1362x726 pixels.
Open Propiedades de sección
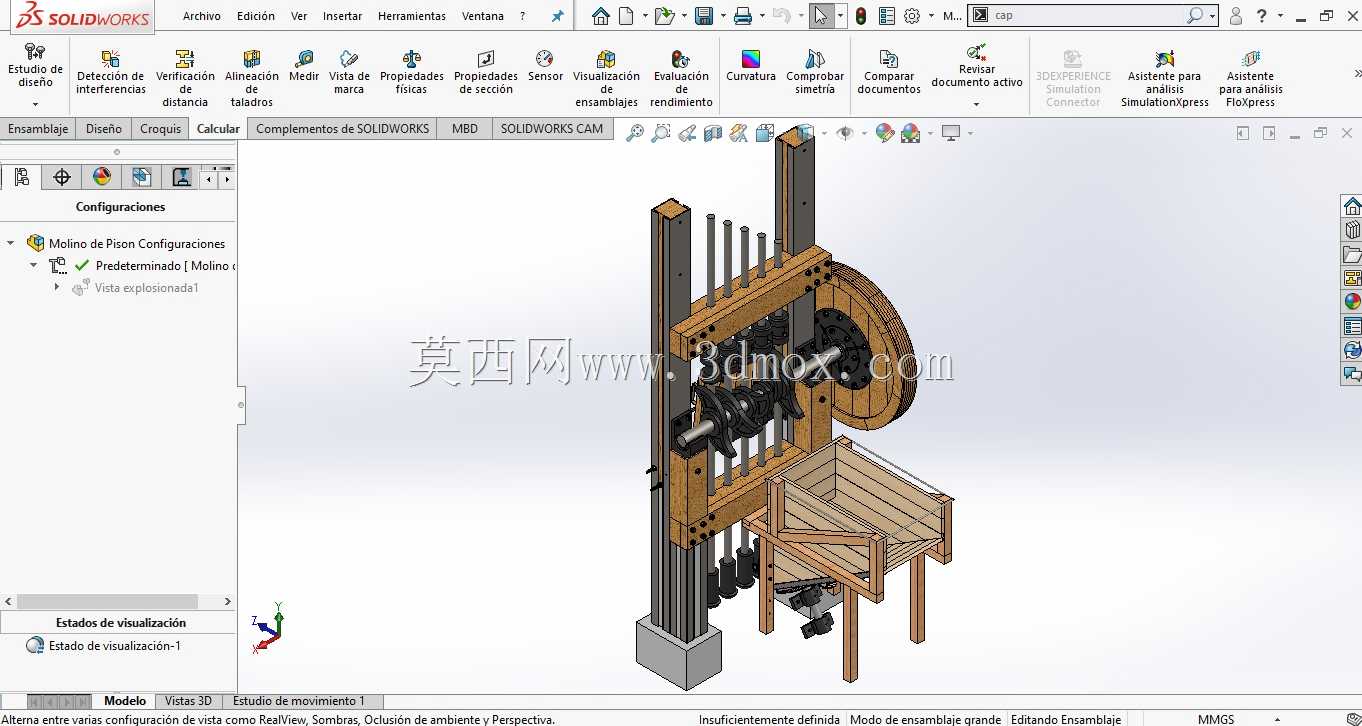pos(486,73)
